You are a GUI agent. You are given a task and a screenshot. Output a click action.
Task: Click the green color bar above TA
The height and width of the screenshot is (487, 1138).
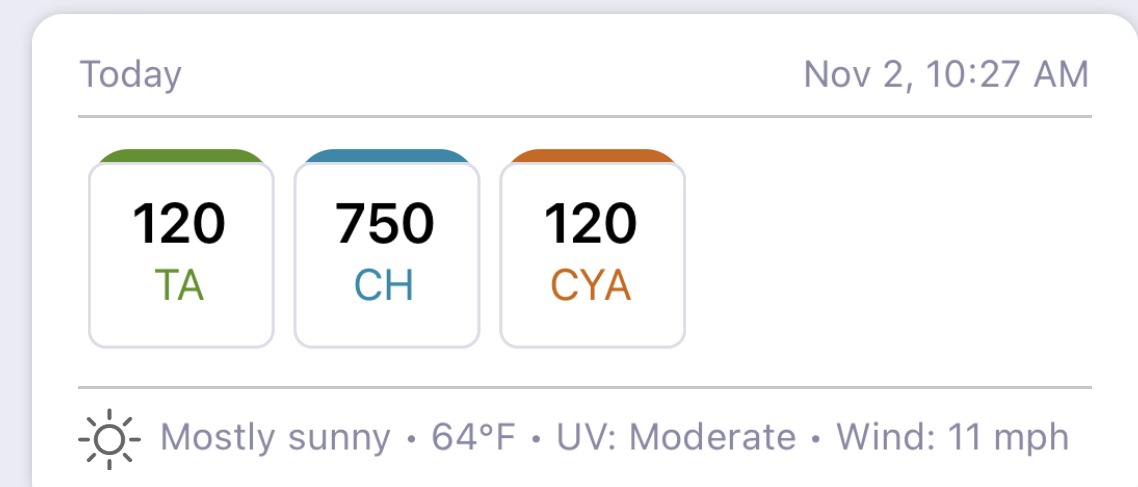[x=181, y=155]
